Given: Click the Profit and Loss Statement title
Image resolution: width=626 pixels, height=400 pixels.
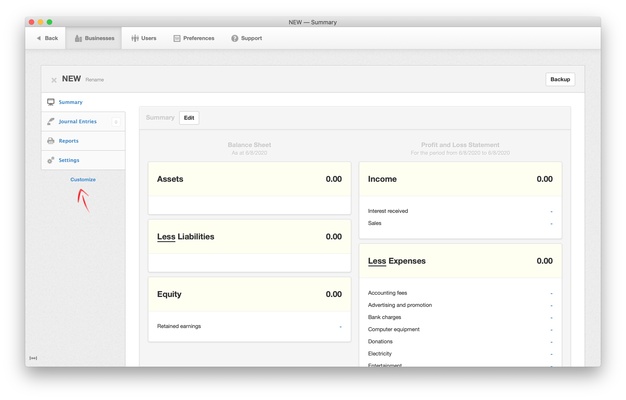Looking at the screenshot, I should pyautogui.click(x=460, y=145).
